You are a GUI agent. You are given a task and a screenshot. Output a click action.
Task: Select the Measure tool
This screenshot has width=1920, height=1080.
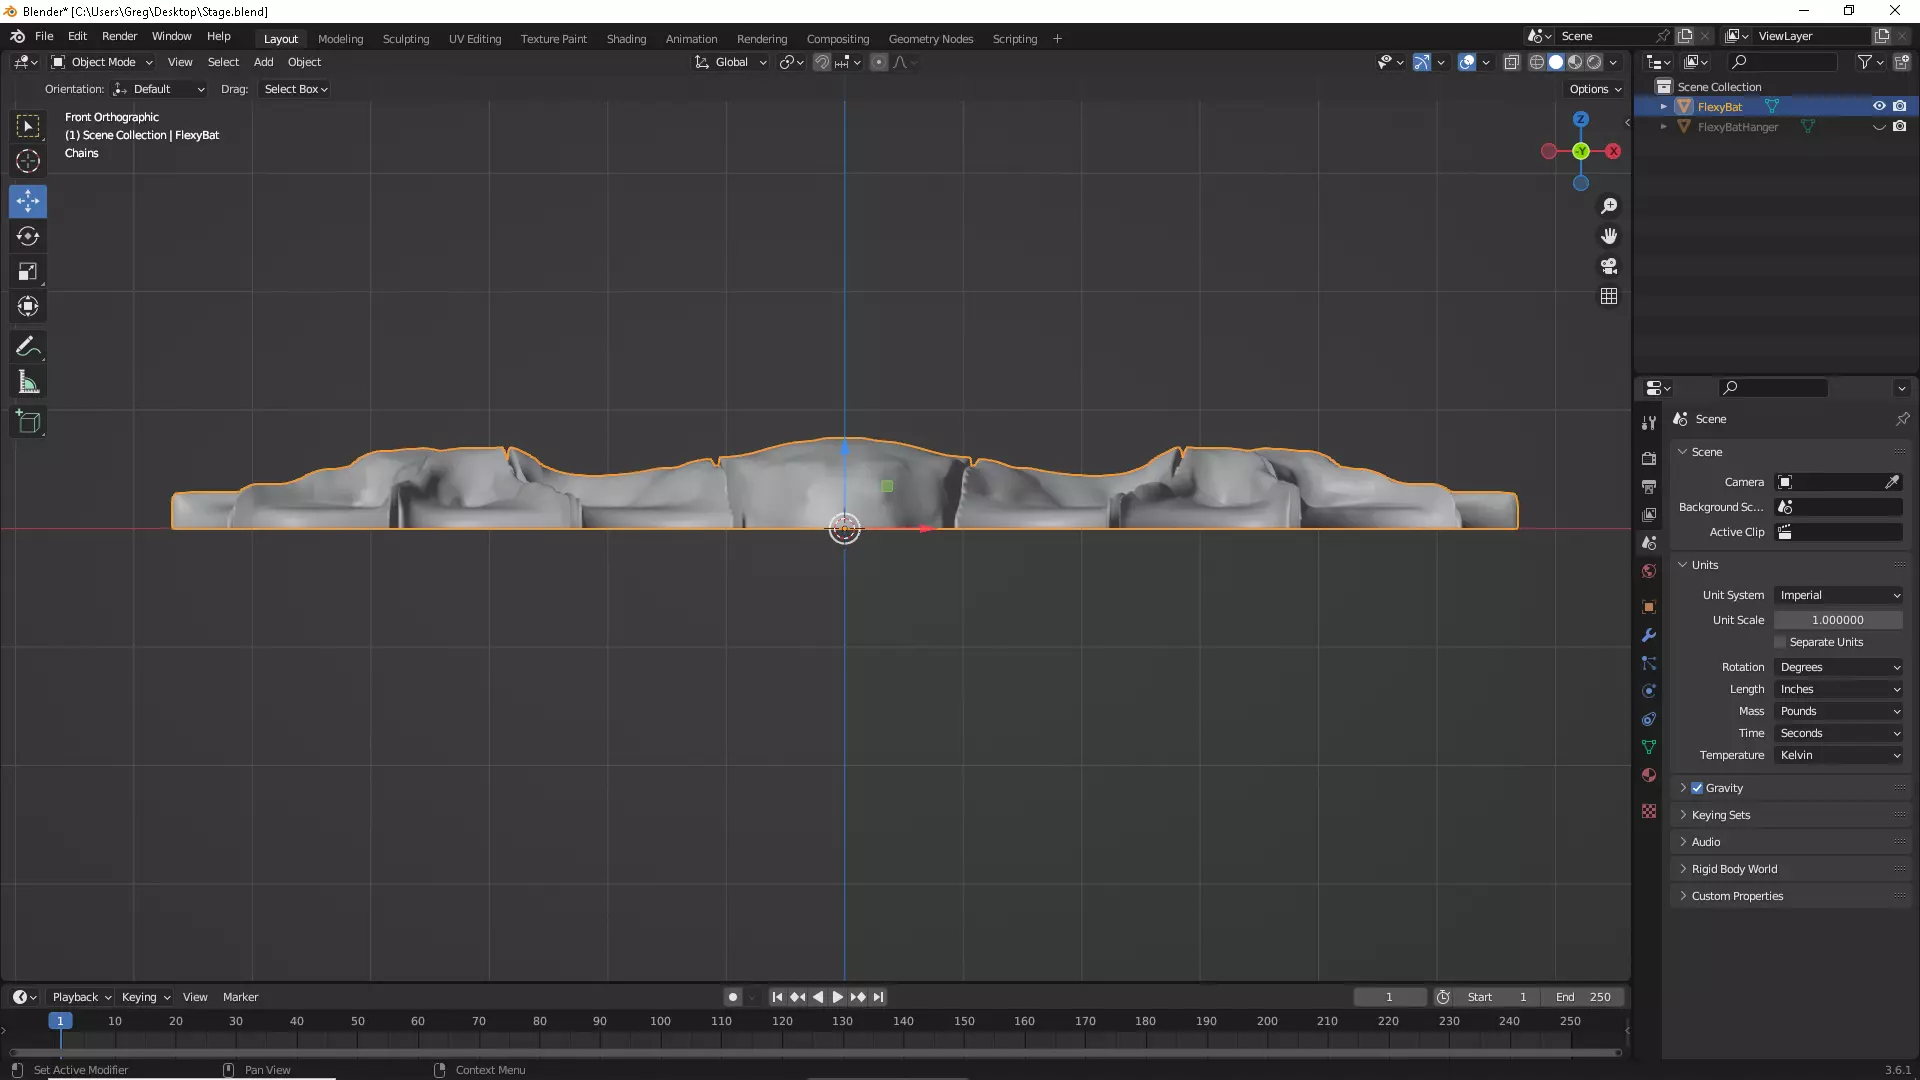click(28, 382)
